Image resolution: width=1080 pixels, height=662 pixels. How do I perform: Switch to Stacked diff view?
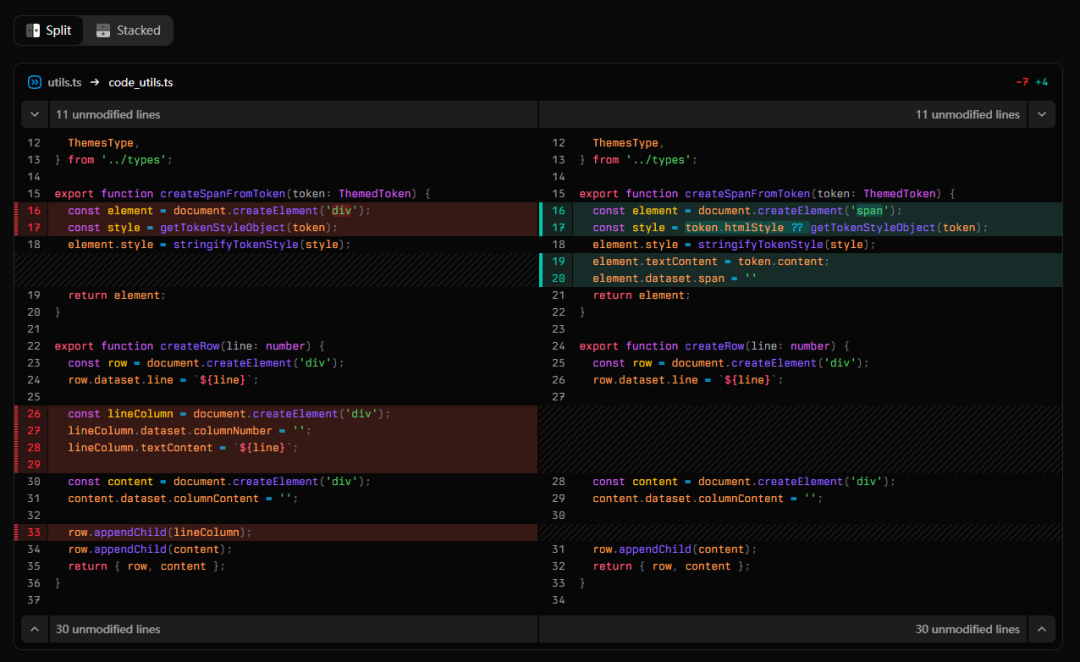[x=128, y=30]
